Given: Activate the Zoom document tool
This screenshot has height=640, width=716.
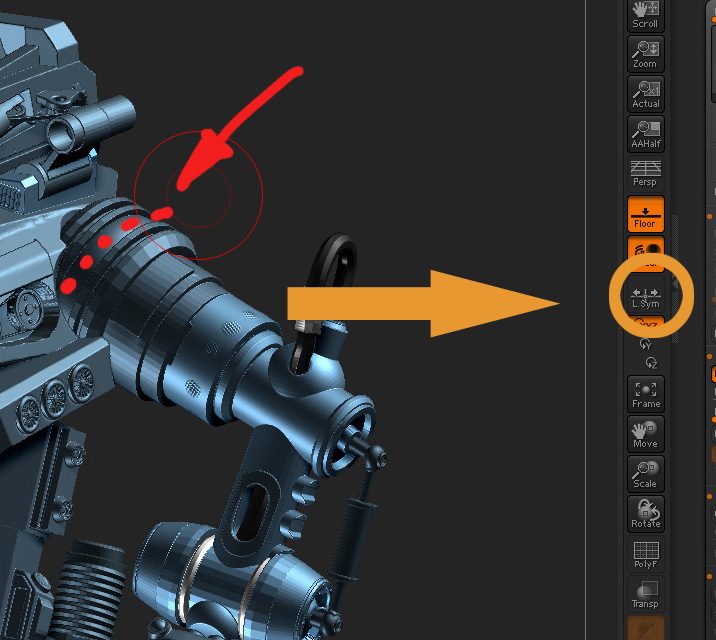Looking at the screenshot, I should (x=646, y=54).
